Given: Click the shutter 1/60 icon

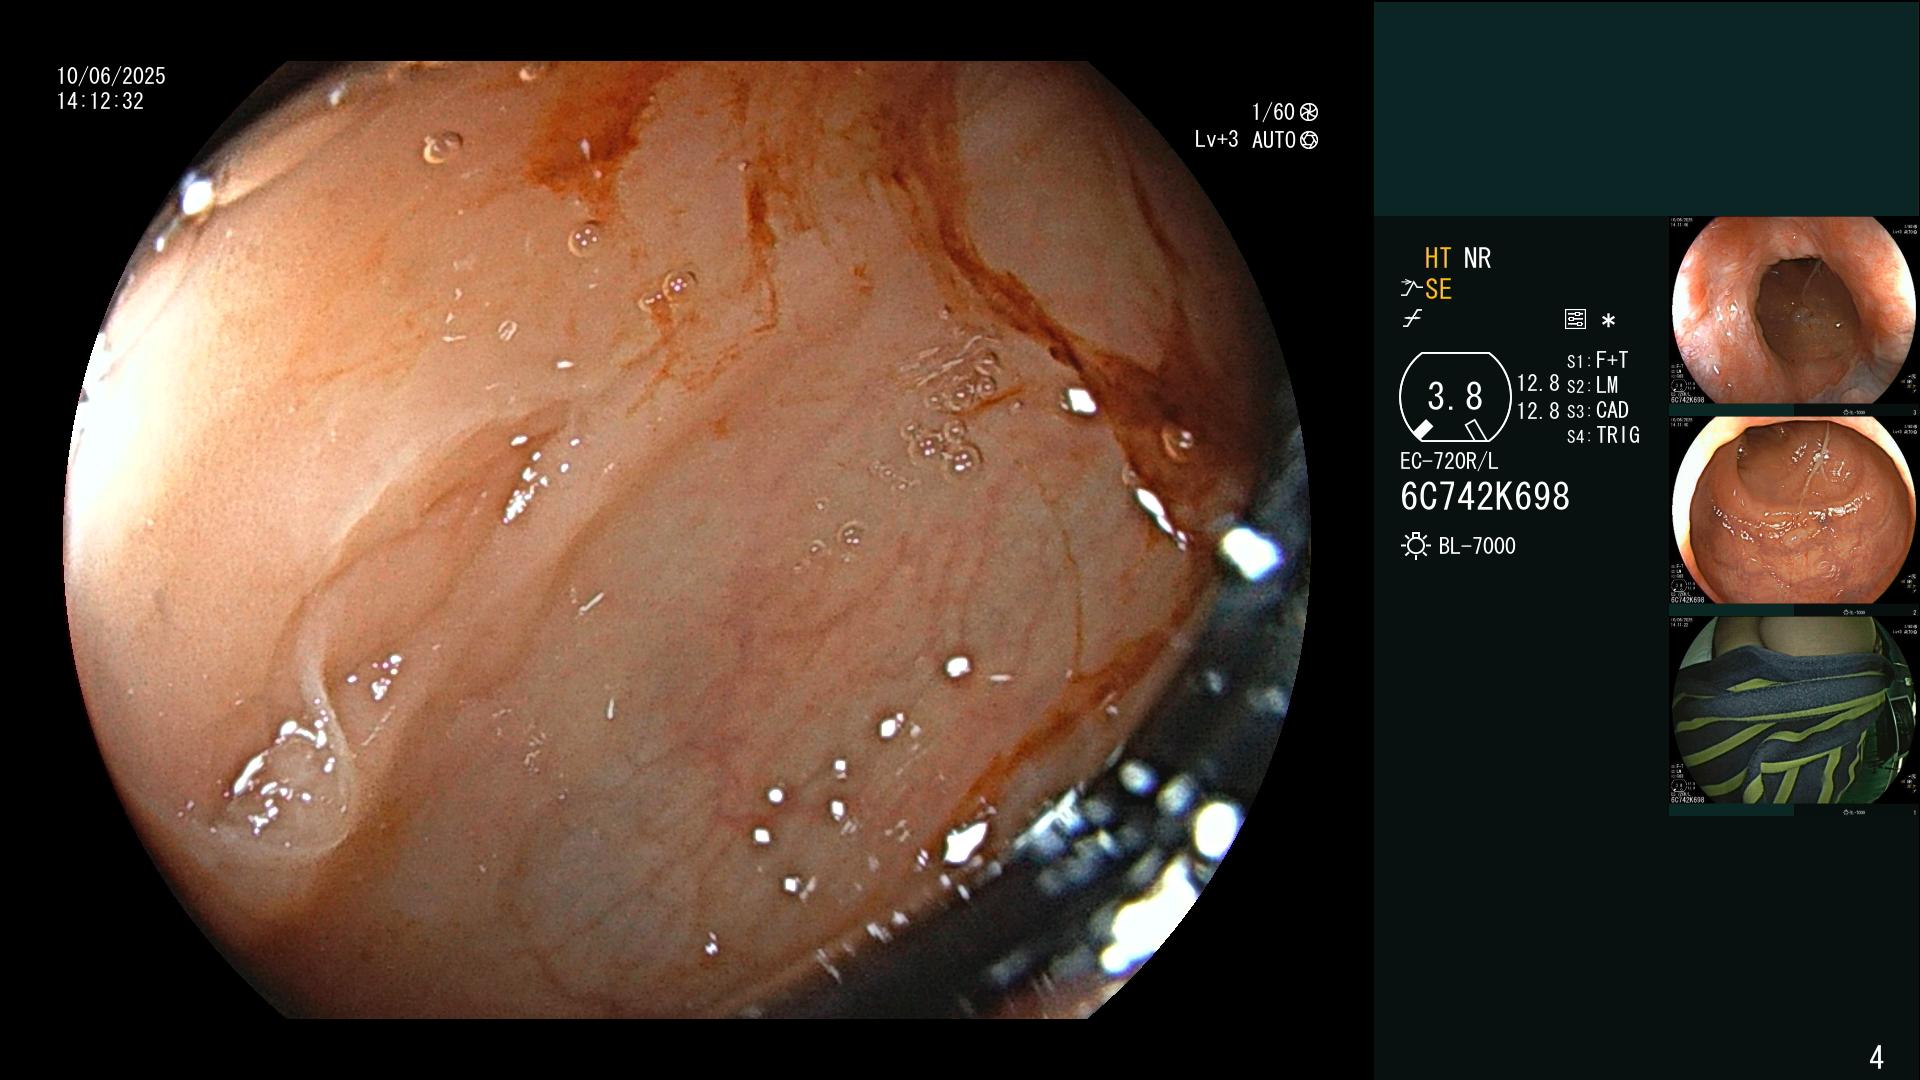Looking at the screenshot, I should pyautogui.click(x=1309, y=112).
